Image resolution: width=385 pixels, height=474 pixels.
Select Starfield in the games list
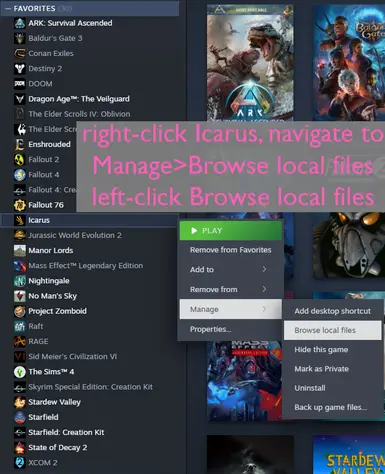(x=43, y=417)
